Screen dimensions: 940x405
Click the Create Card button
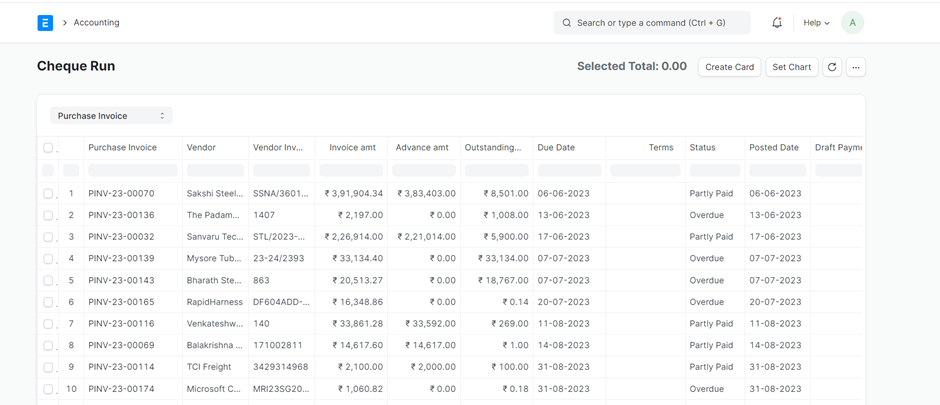tap(729, 67)
